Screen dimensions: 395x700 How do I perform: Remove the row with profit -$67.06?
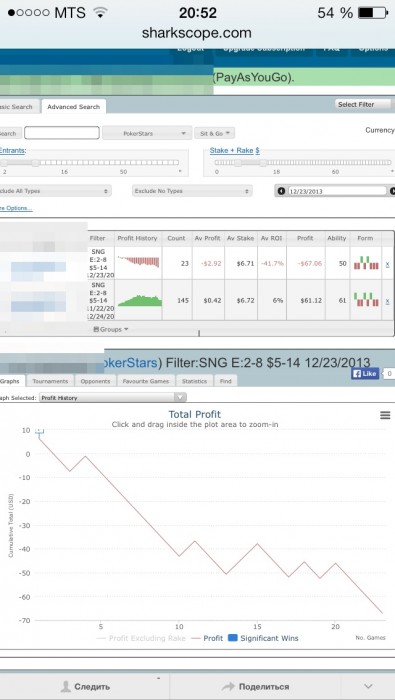coord(387,265)
